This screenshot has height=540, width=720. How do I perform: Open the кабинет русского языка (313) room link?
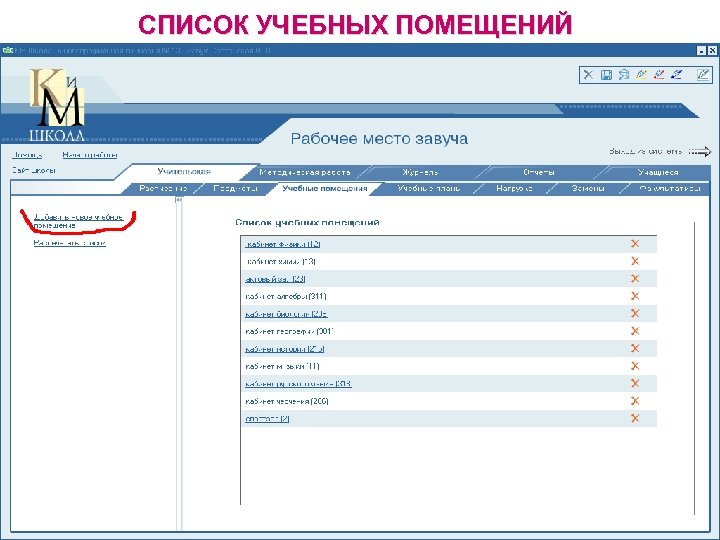click(x=298, y=384)
